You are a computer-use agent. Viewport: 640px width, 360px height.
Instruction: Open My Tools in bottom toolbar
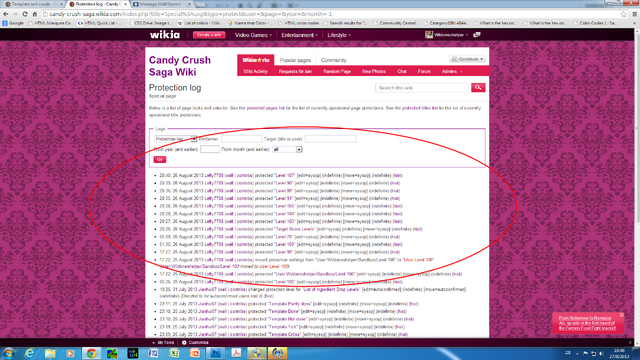click(x=164, y=342)
